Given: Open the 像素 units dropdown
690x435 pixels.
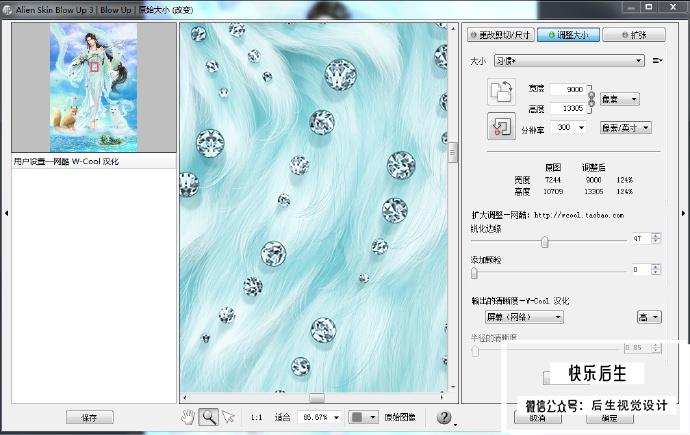Looking at the screenshot, I should pyautogui.click(x=619, y=99).
